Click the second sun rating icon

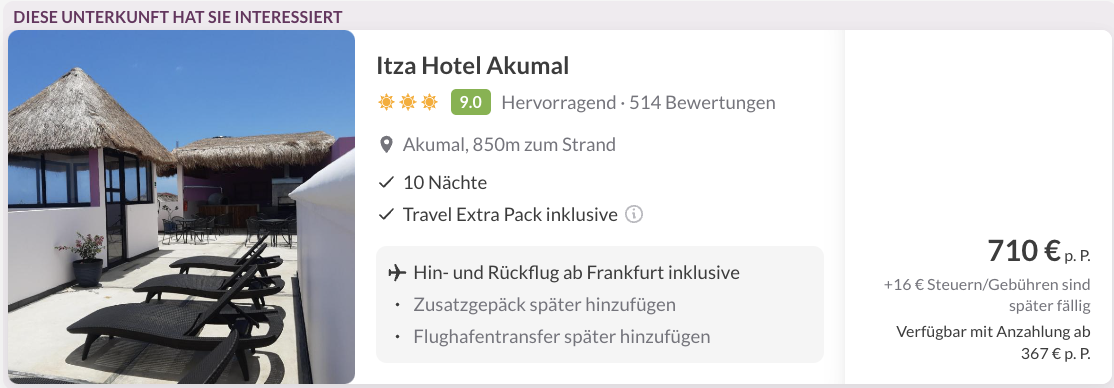tap(408, 103)
